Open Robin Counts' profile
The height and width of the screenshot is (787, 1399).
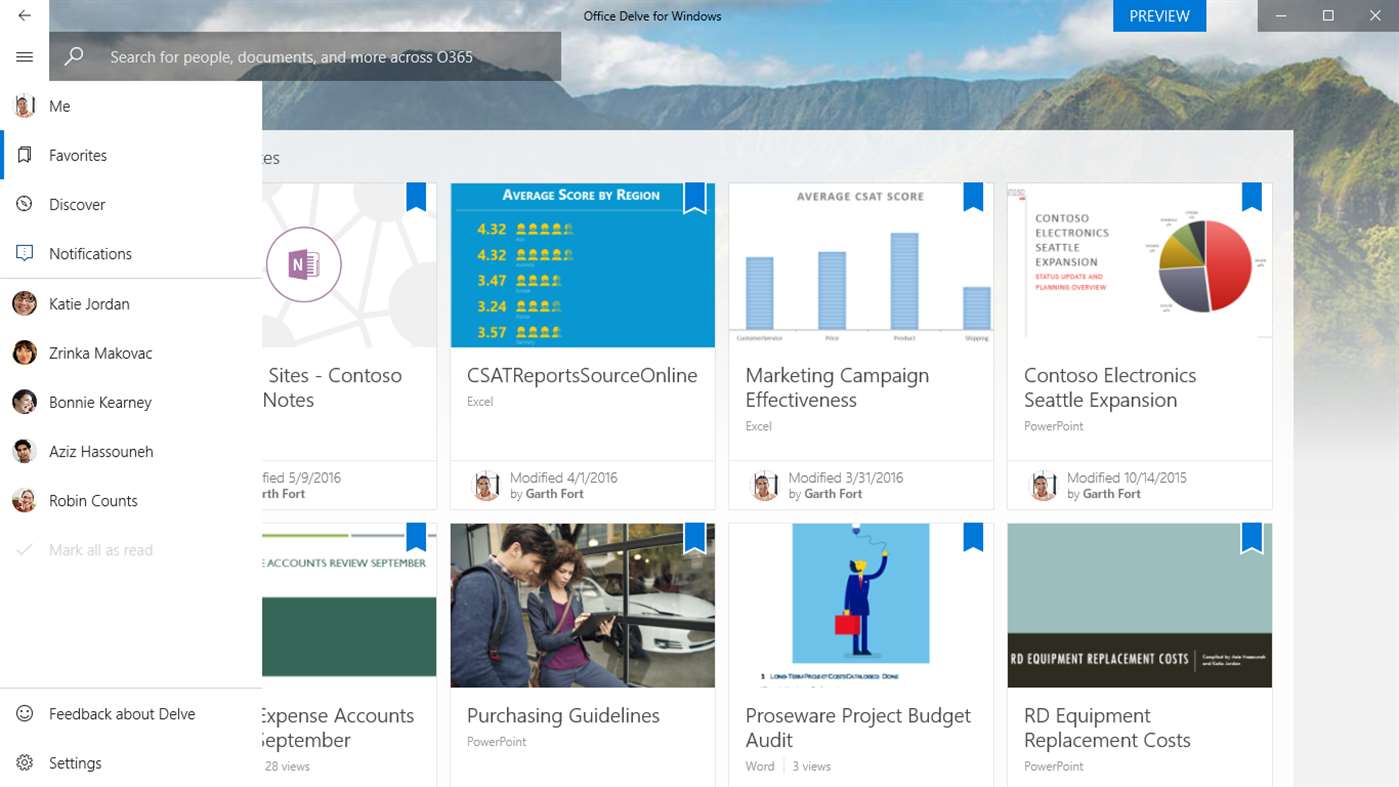coord(131,501)
